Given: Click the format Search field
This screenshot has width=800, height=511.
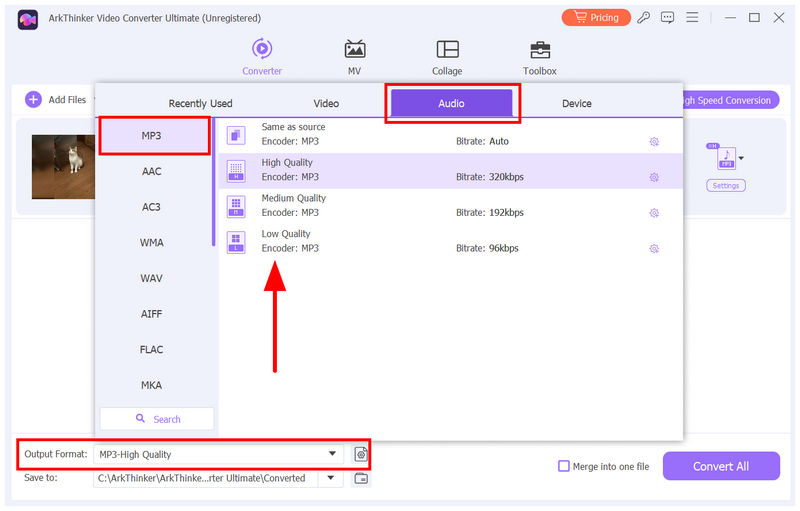Looking at the screenshot, I should click(x=157, y=419).
